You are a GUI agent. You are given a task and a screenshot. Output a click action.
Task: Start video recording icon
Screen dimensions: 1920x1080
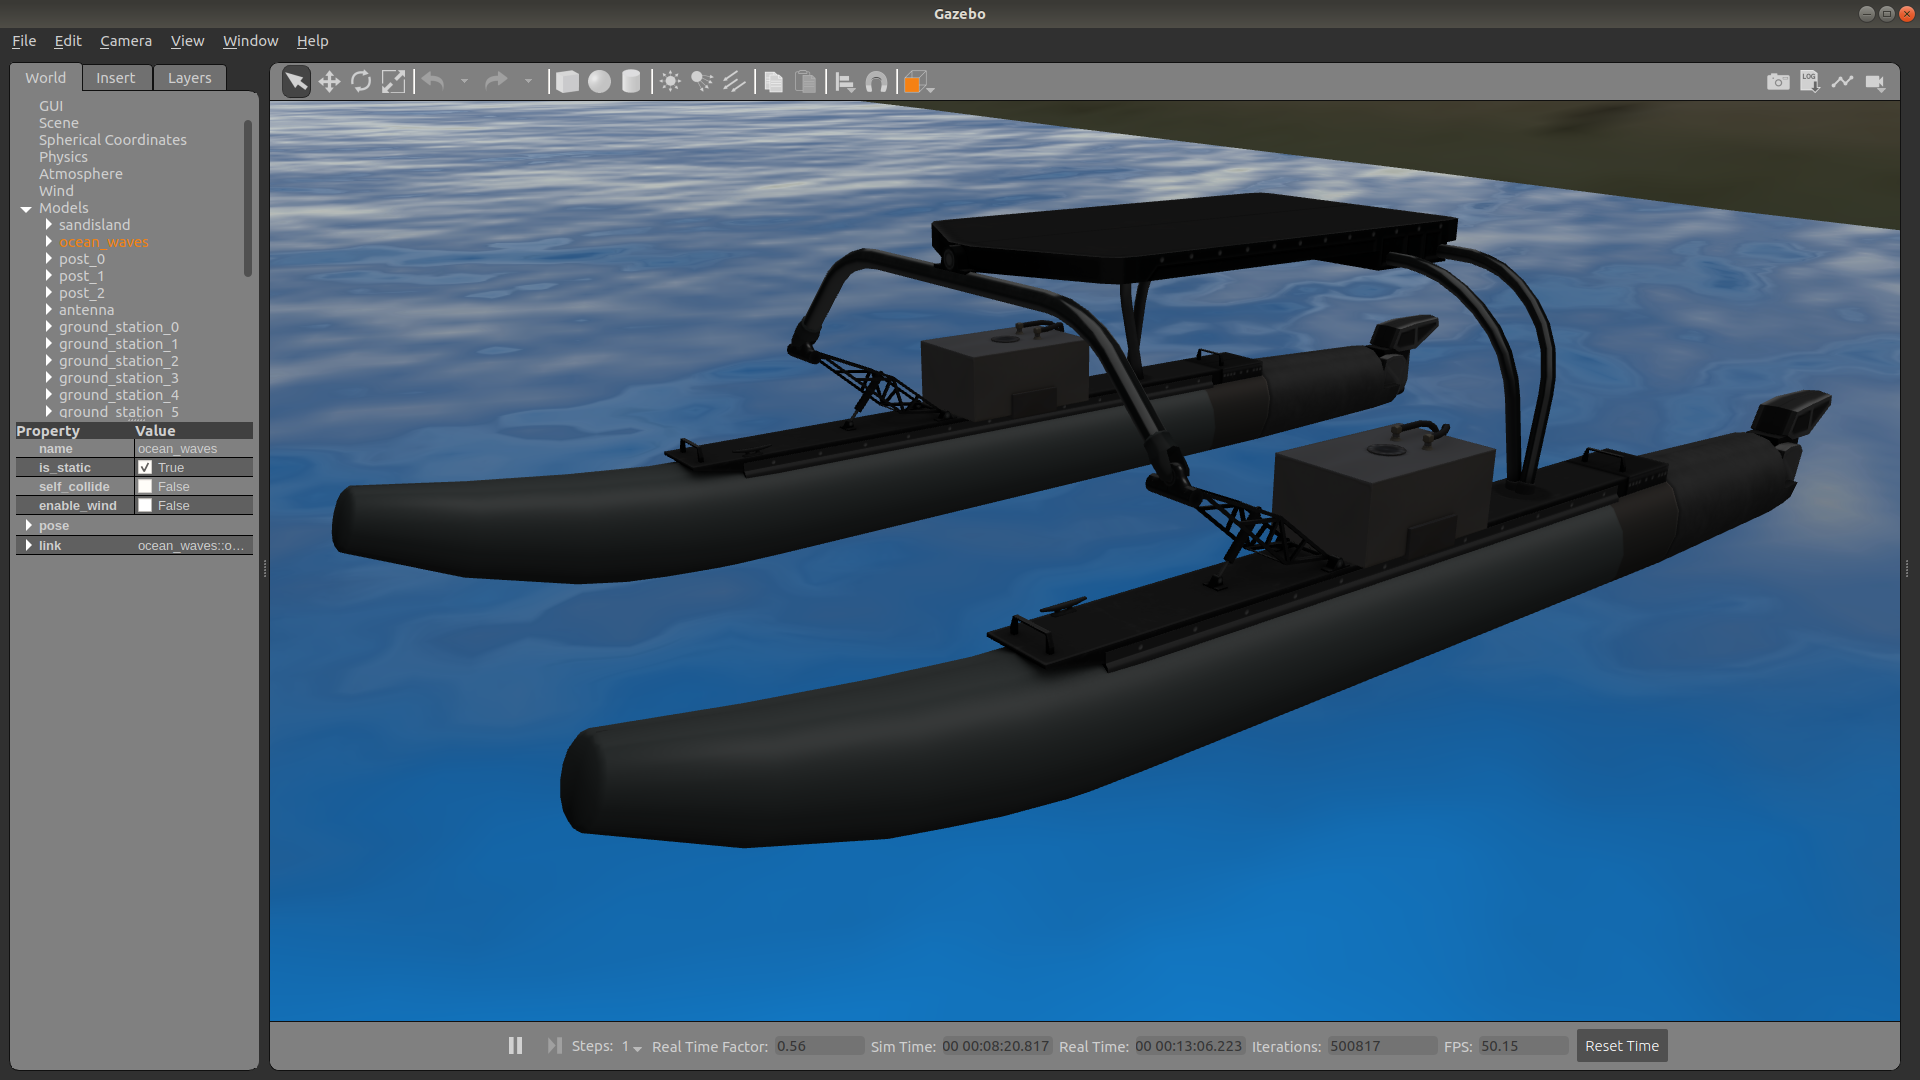[1875, 82]
